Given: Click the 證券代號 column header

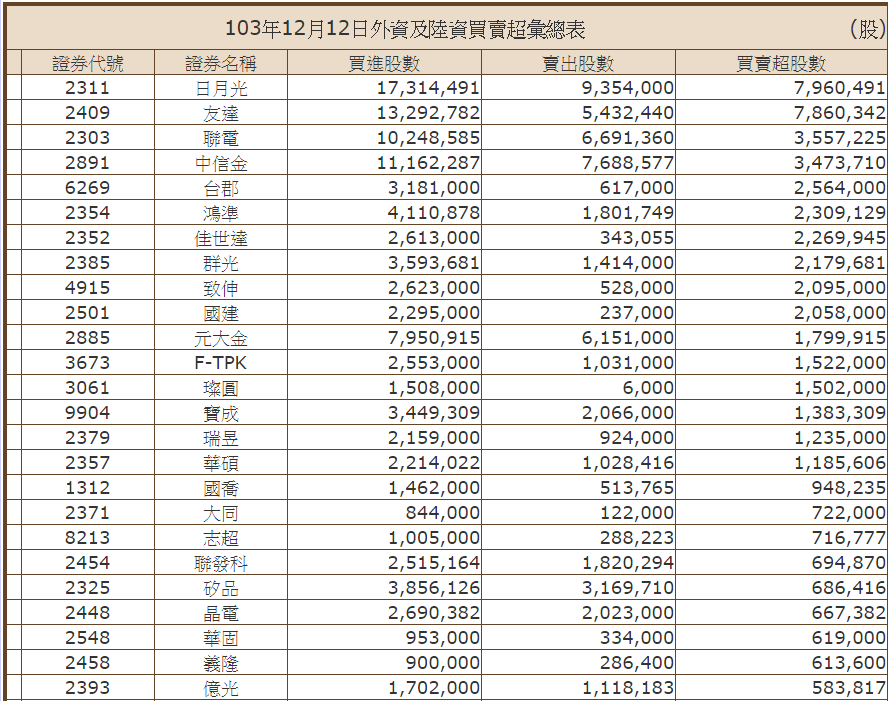Looking at the screenshot, I should (x=88, y=63).
